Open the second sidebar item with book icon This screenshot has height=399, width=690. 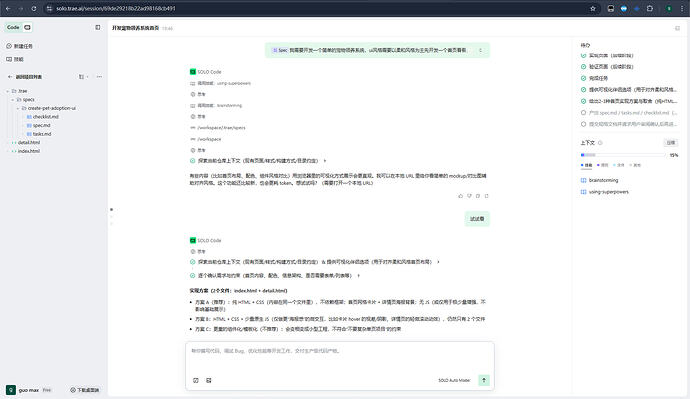tap(15, 59)
